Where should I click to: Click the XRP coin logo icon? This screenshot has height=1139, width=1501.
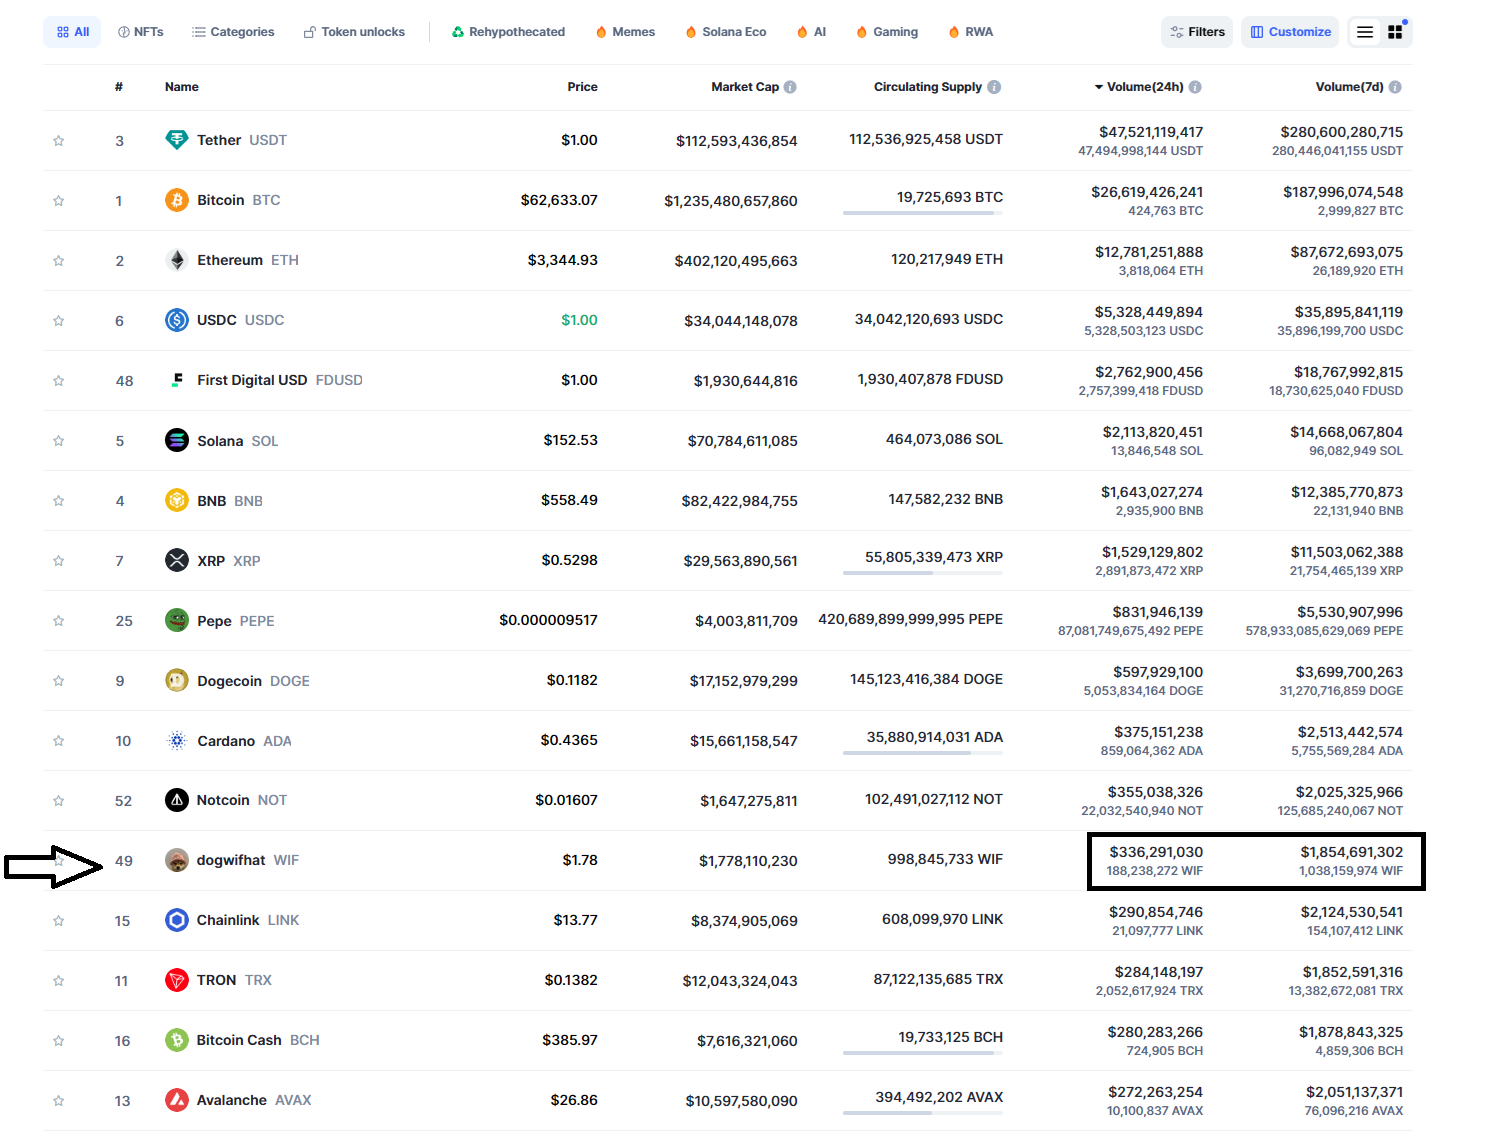point(177,560)
